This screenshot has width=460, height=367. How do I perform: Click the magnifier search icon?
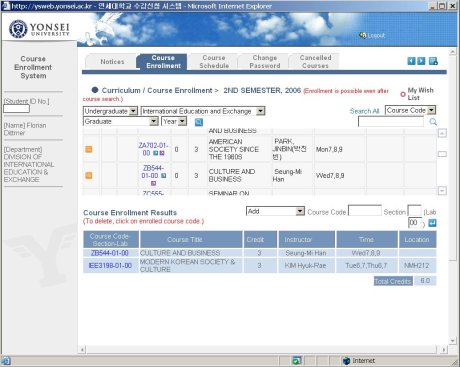coord(433,122)
